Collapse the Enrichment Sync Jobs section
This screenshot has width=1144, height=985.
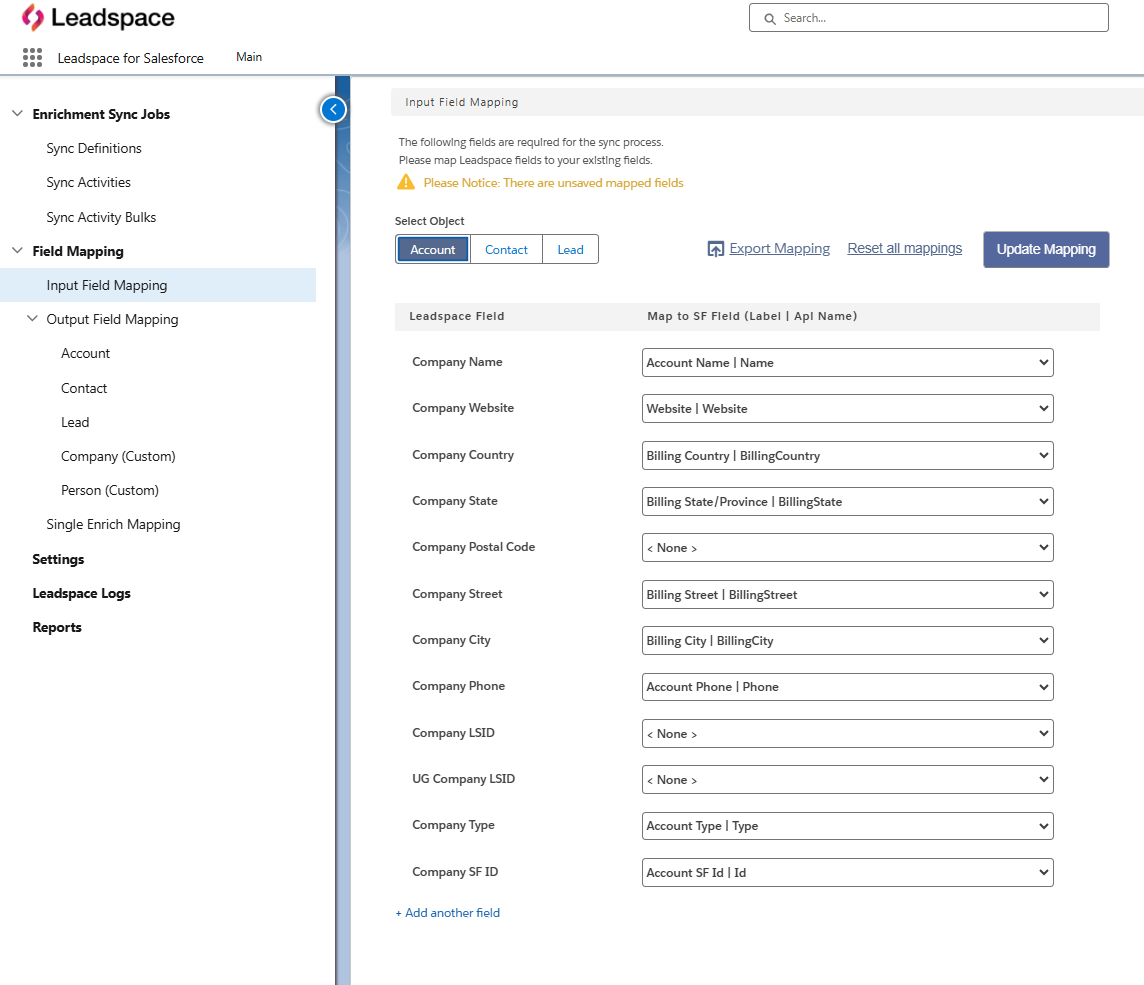(x=18, y=114)
